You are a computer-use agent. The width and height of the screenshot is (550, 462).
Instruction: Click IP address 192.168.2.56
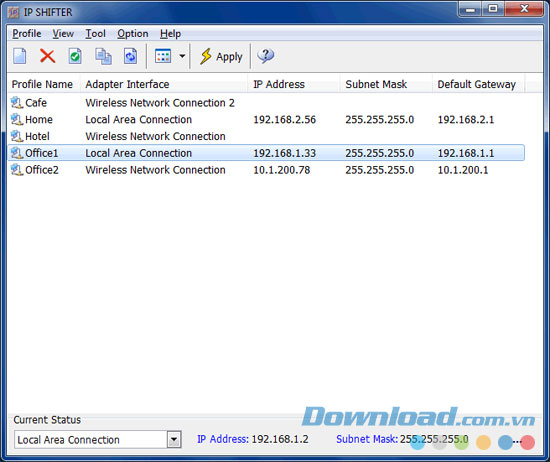click(x=284, y=120)
